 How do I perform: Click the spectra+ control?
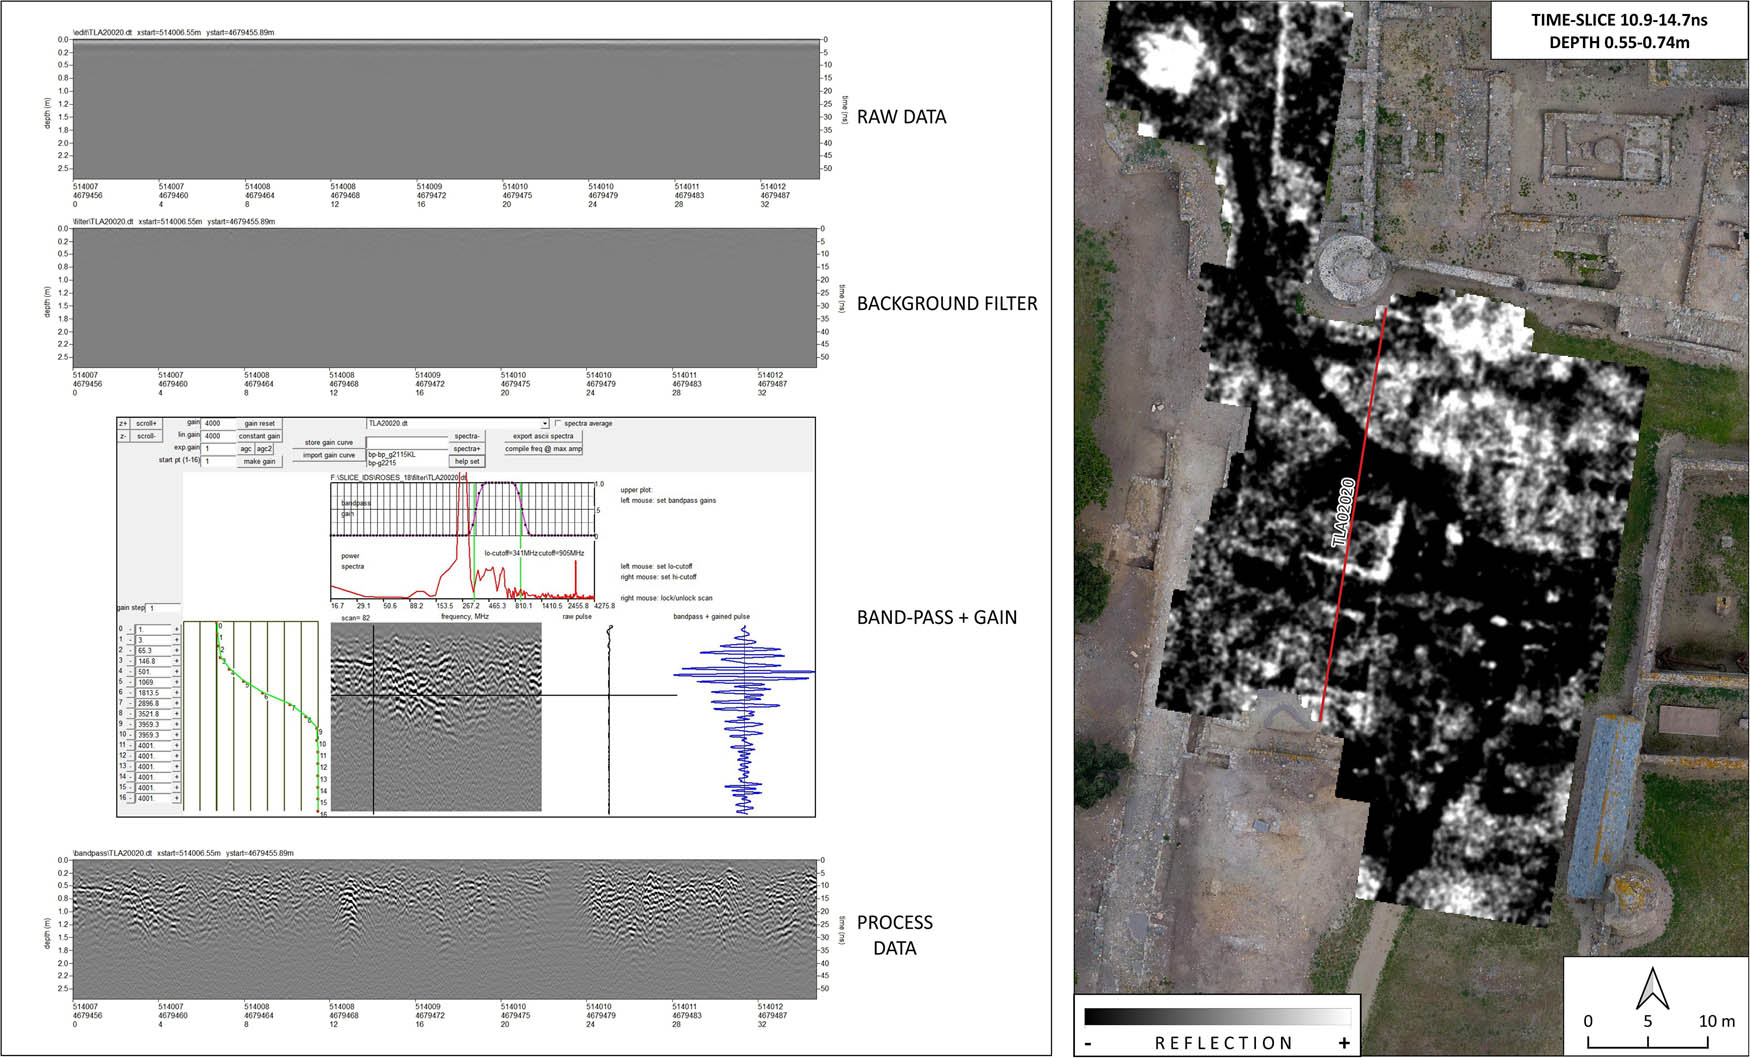469,449
